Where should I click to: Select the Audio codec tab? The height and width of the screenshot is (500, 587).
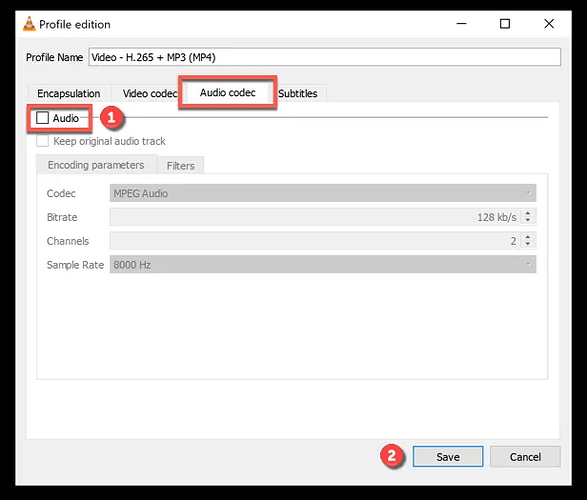tap(228, 92)
